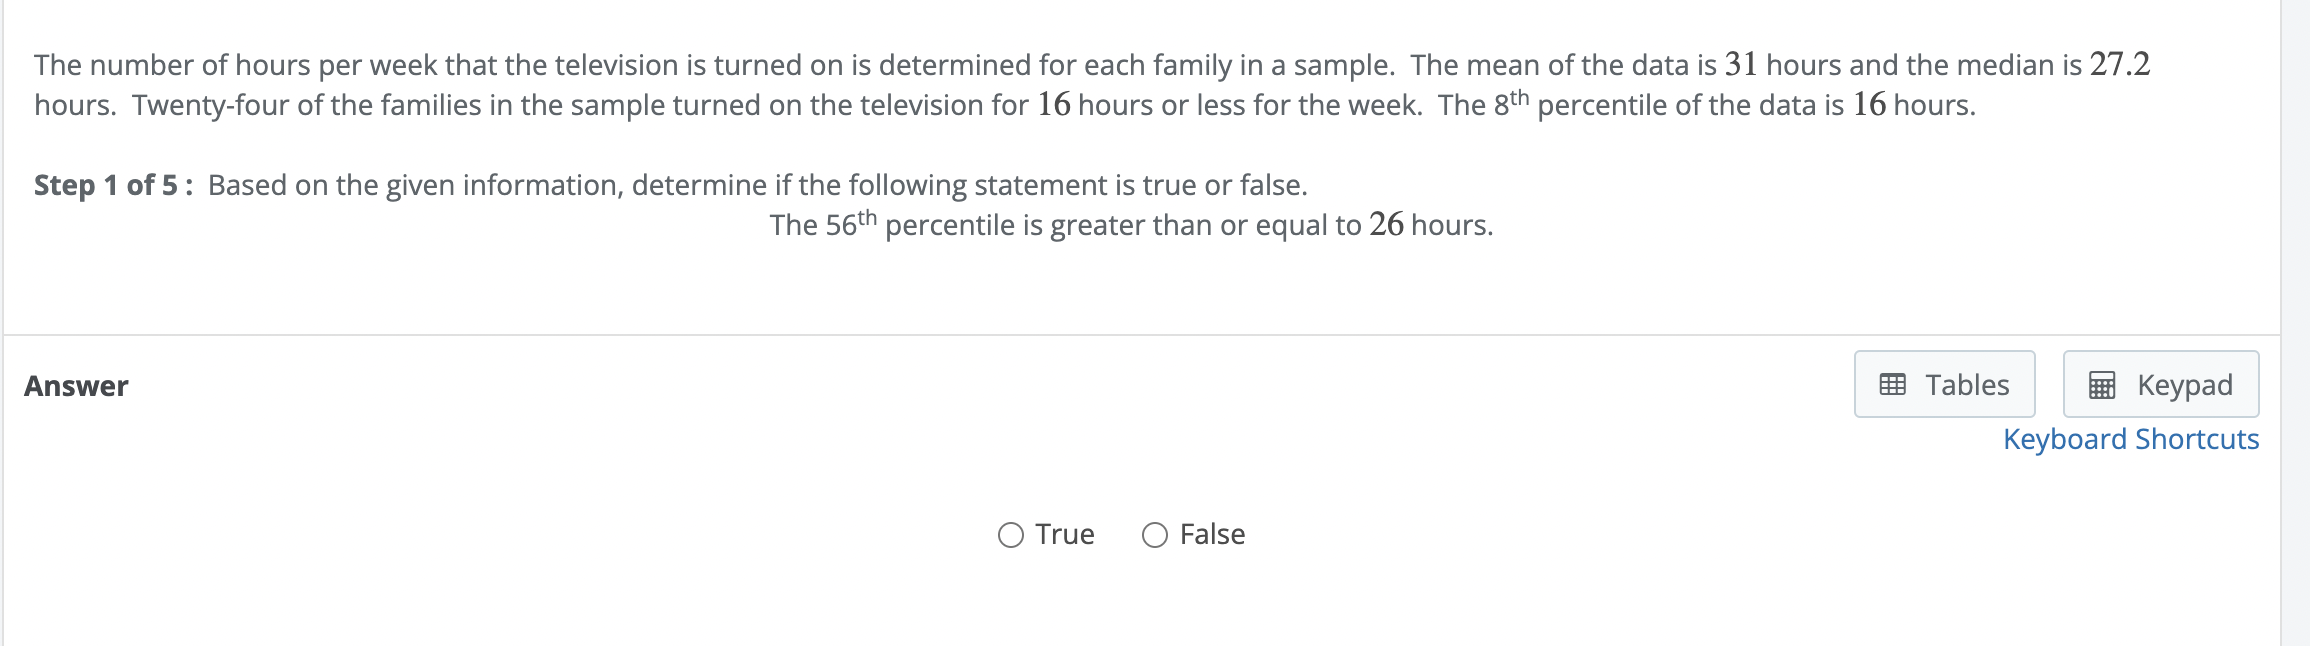Image resolution: width=2310 pixels, height=646 pixels.
Task: Select the False radio button
Action: click(x=1155, y=535)
